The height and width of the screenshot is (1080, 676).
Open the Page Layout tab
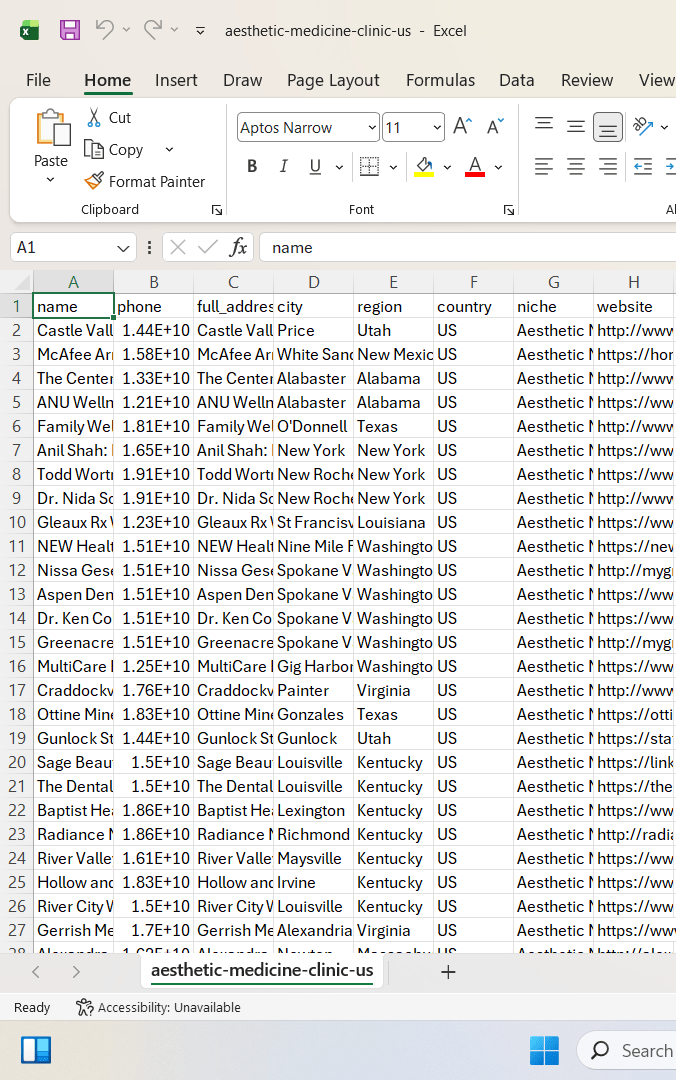[x=333, y=80]
